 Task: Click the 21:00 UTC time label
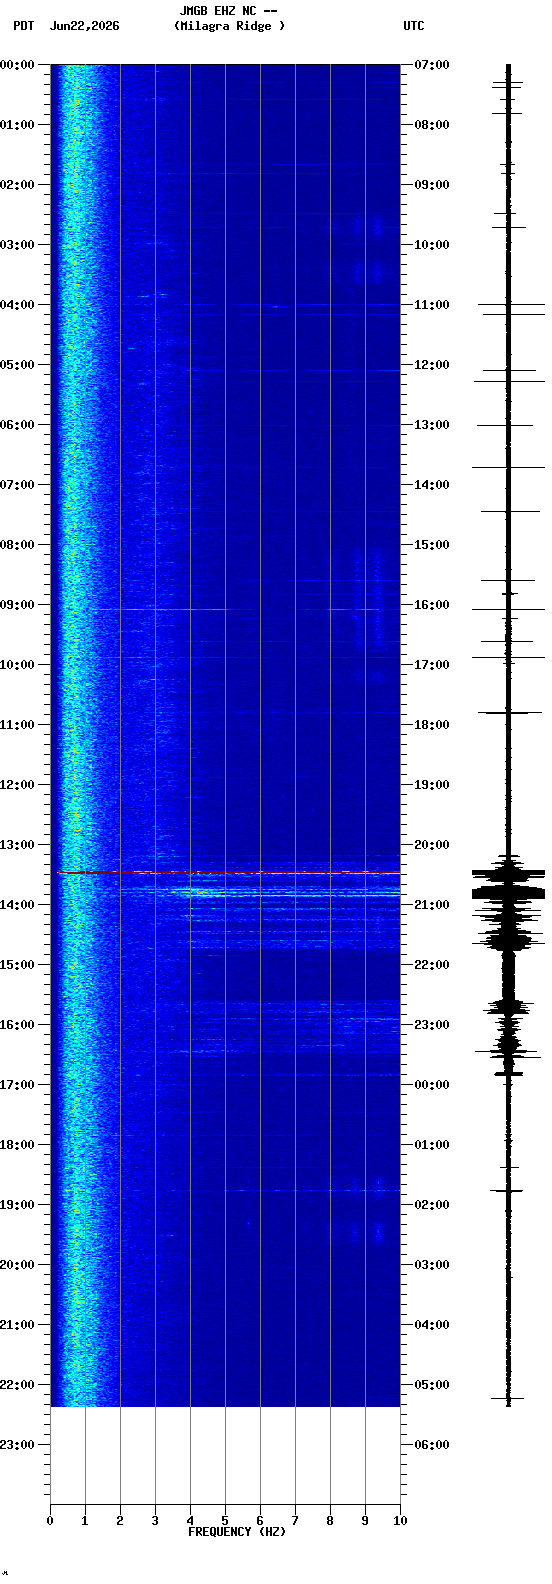432,905
